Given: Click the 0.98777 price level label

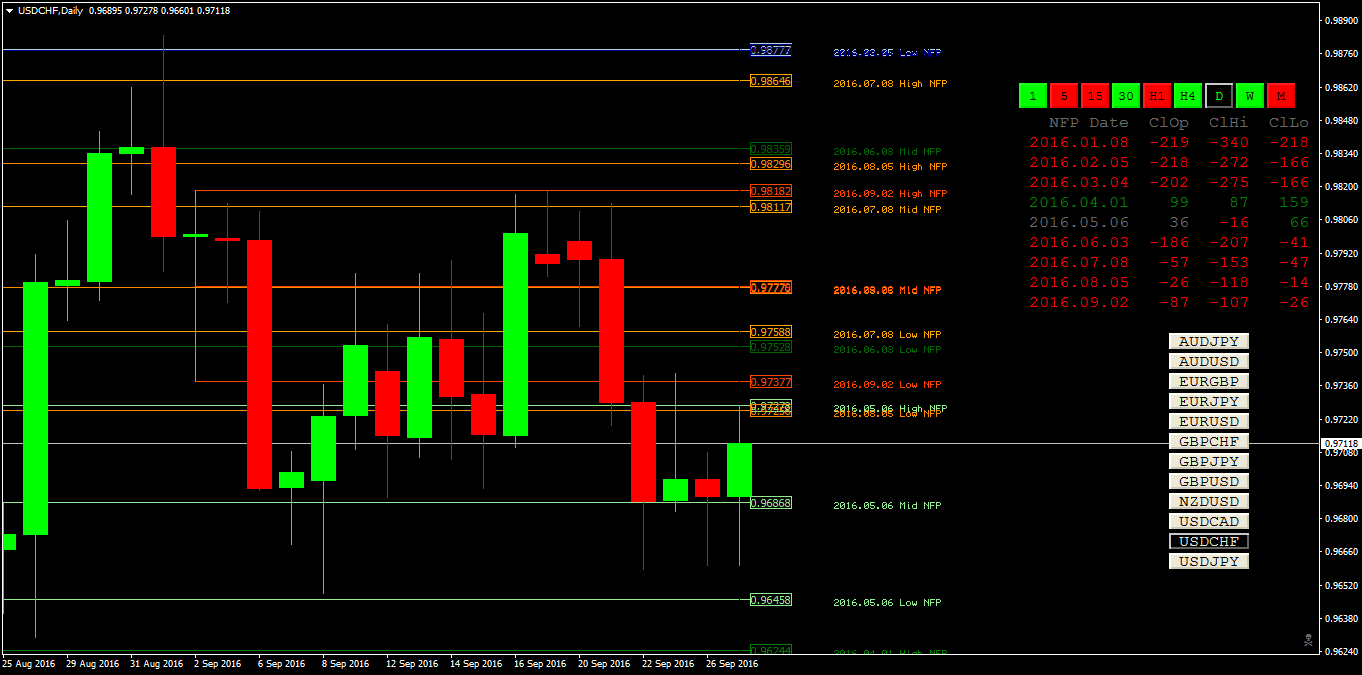Looking at the screenshot, I should pyautogui.click(x=770, y=49).
